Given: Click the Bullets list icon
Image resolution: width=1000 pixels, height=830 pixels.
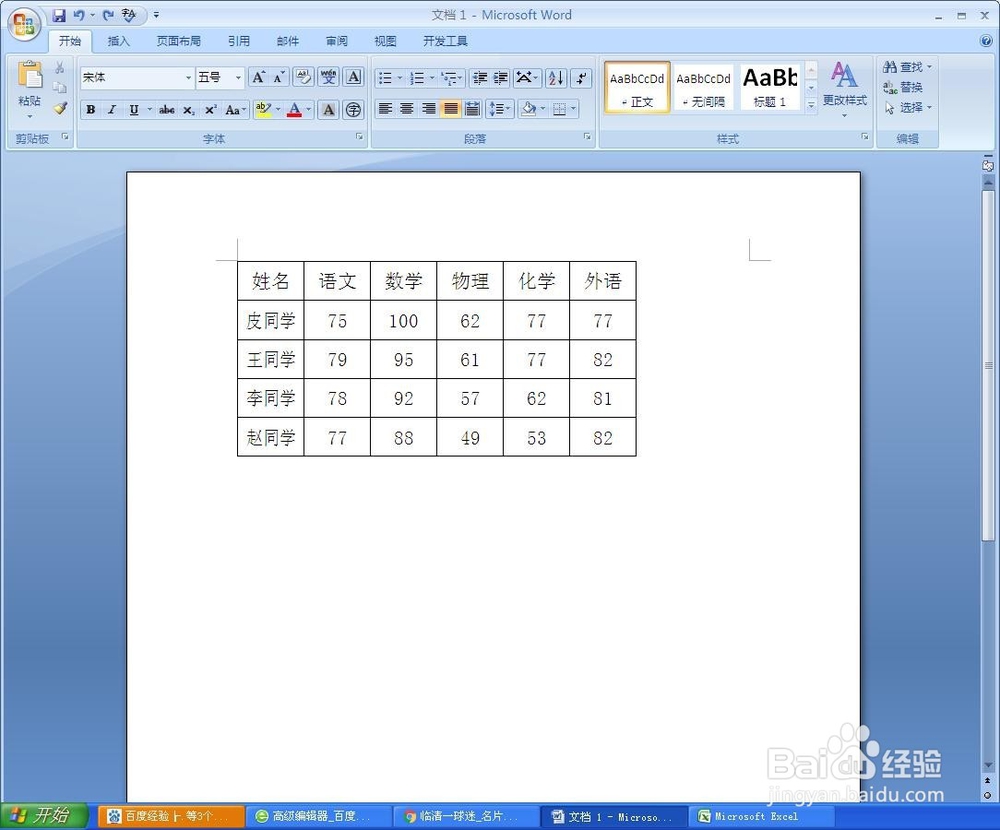Looking at the screenshot, I should click(x=385, y=78).
